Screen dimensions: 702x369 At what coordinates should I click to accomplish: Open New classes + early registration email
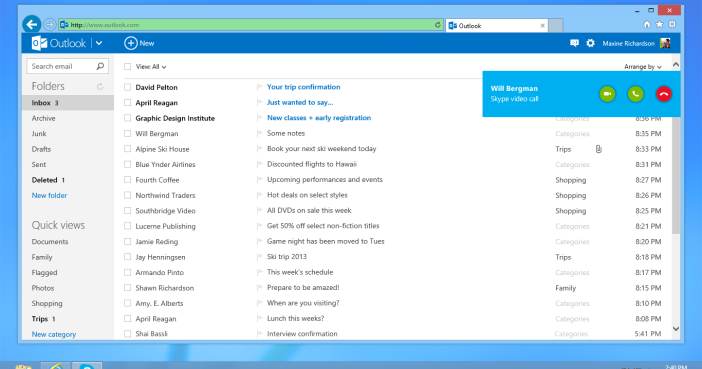tap(319, 118)
